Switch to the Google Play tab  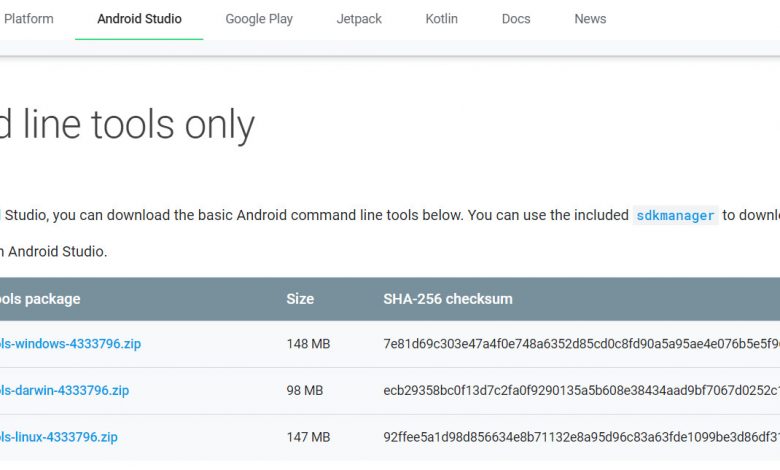point(259,19)
